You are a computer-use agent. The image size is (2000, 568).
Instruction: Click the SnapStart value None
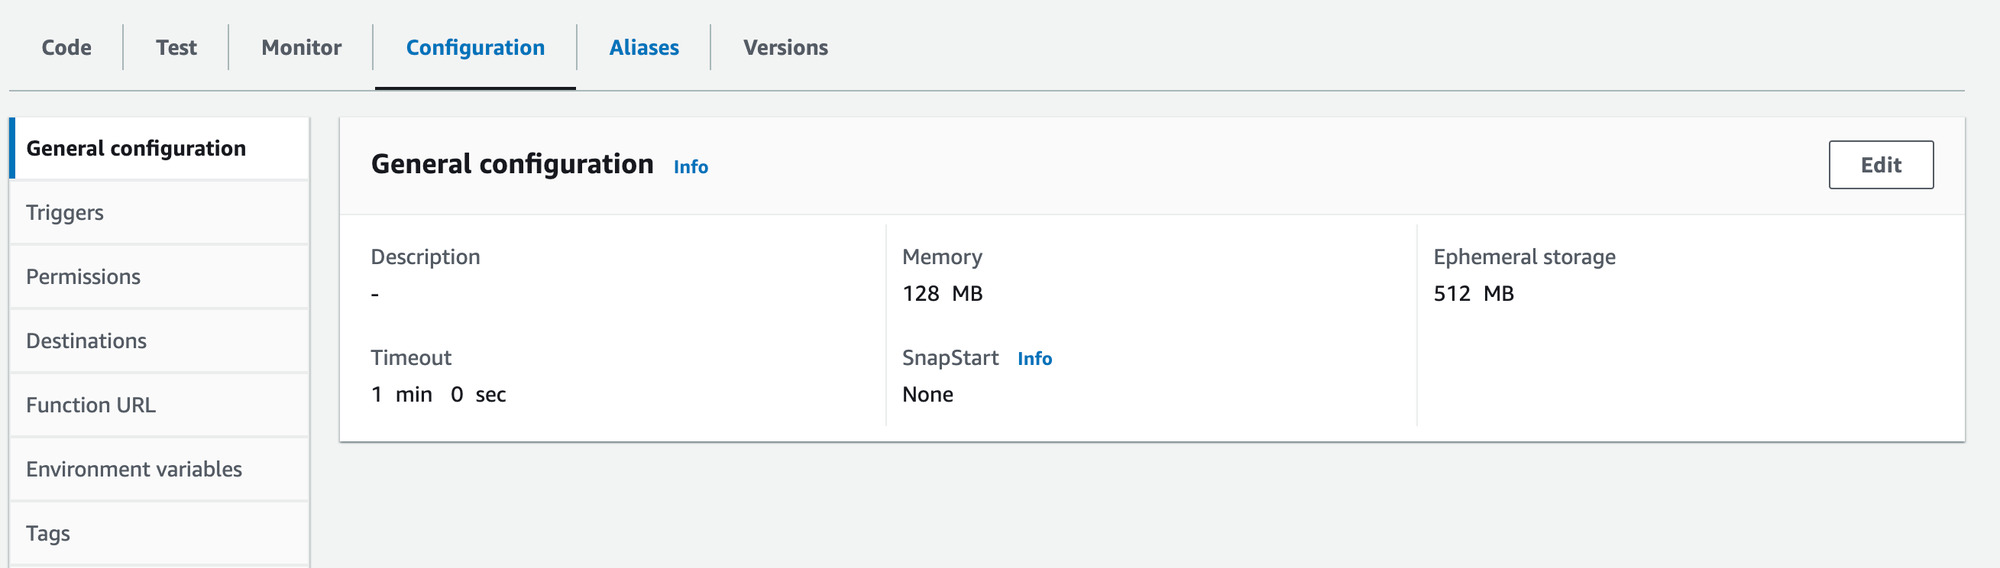[928, 395]
